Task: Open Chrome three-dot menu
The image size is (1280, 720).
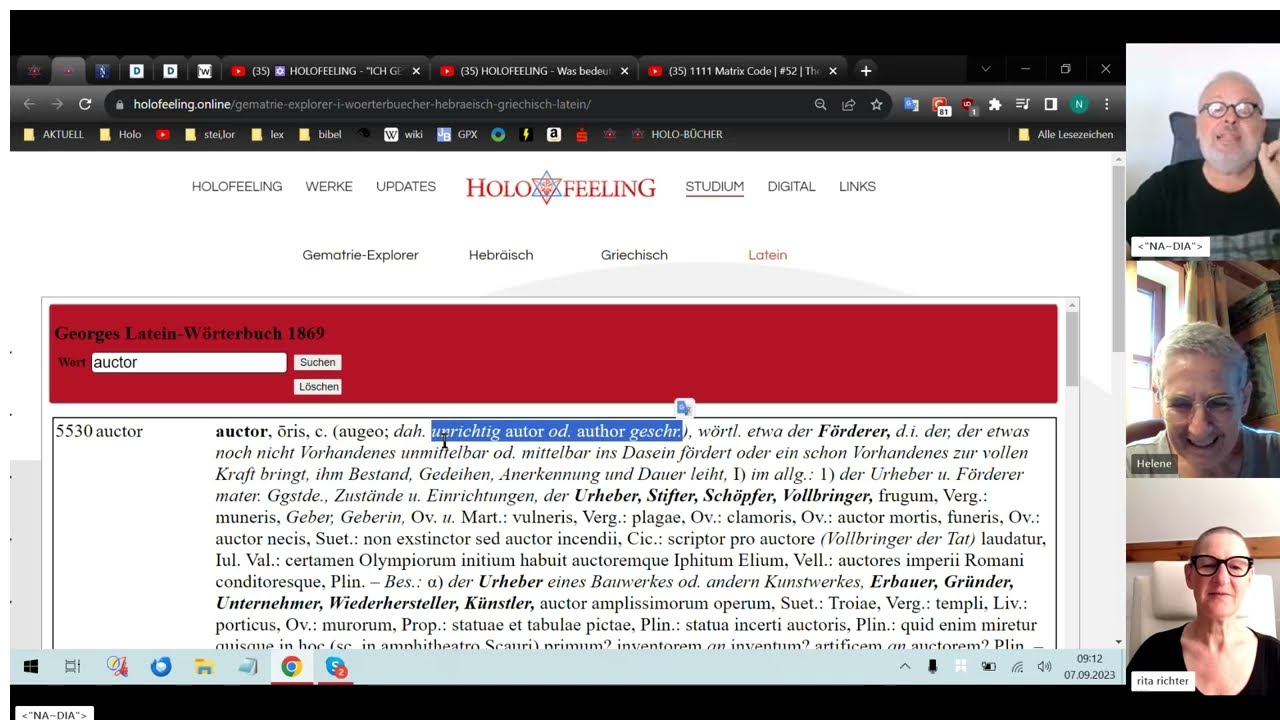Action: (x=1106, y=104)
